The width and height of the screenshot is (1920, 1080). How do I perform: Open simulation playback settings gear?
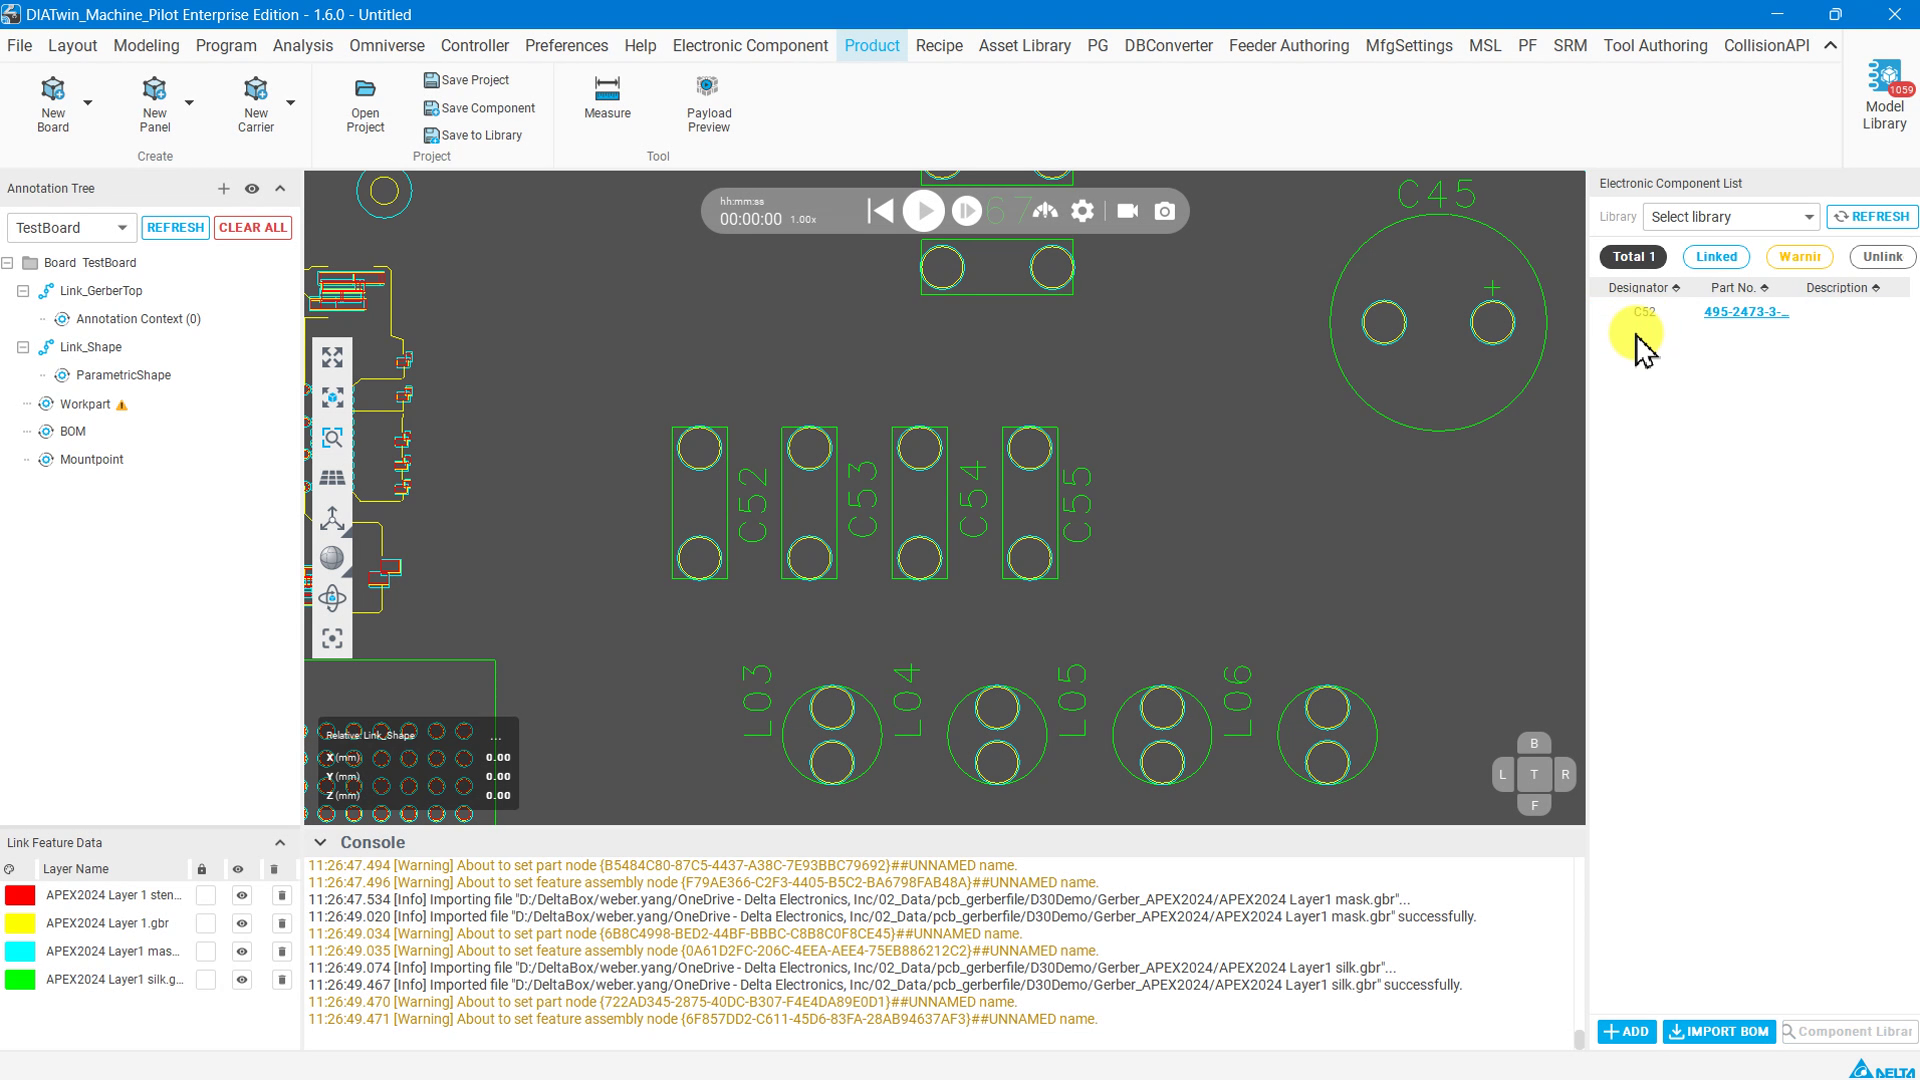(1083, 211)
